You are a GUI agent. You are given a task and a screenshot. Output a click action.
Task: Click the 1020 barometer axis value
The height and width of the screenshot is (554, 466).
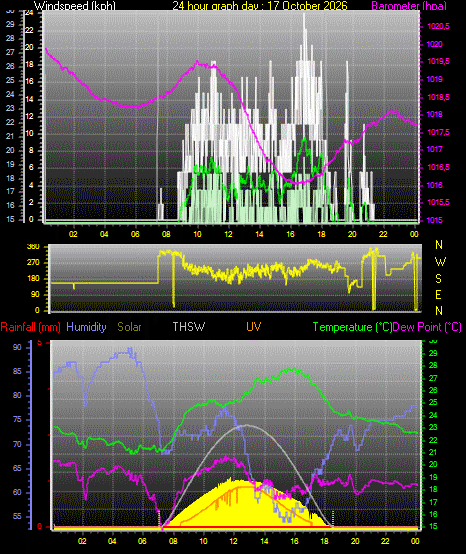pos(435,44)
